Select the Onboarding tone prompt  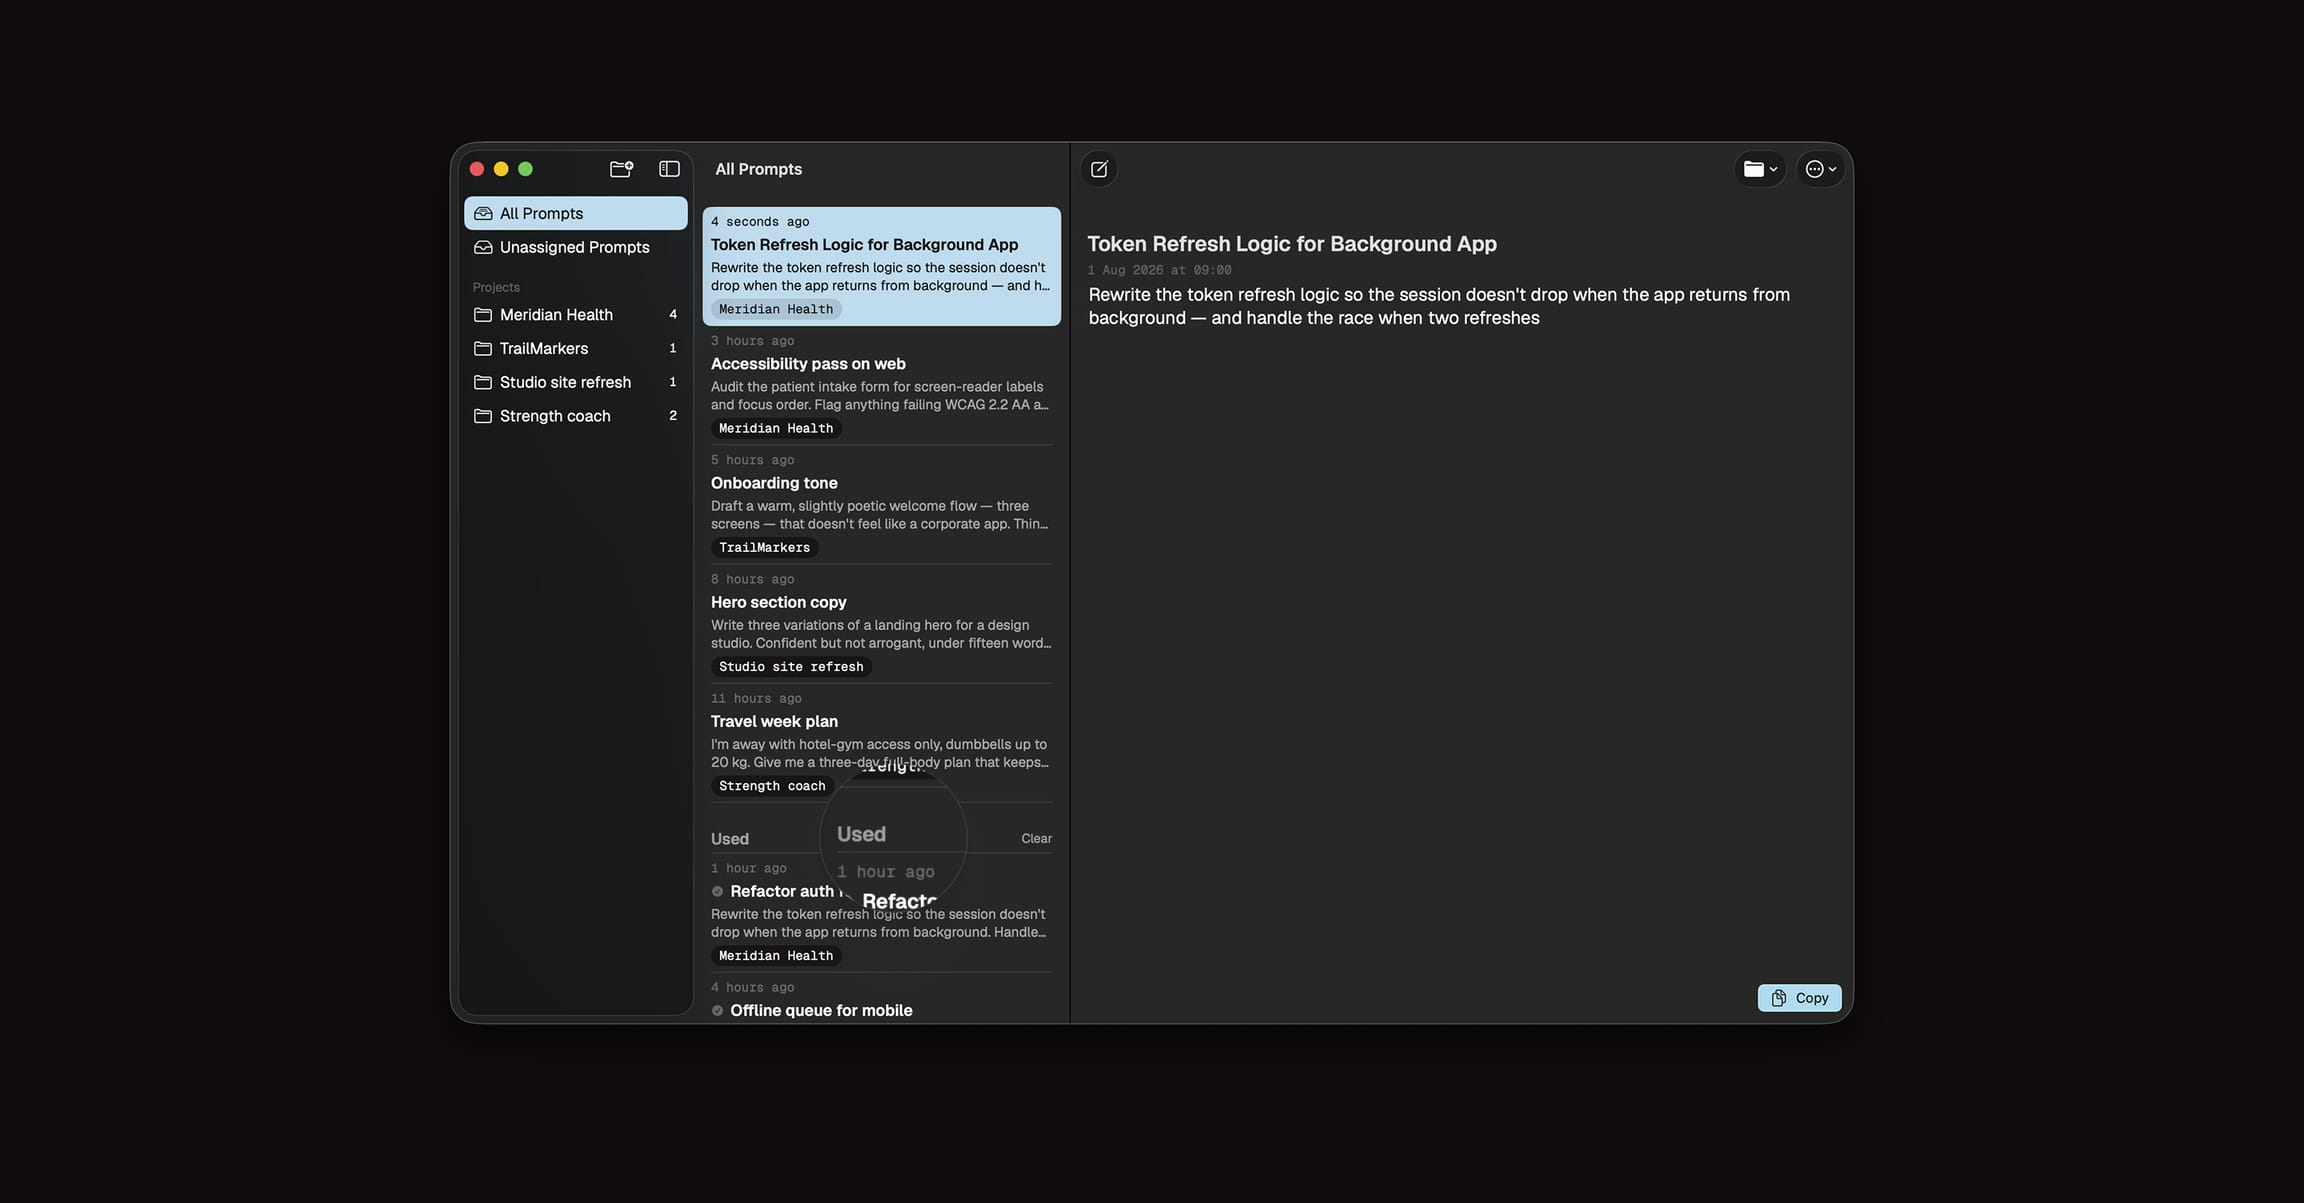coord(881,504)
